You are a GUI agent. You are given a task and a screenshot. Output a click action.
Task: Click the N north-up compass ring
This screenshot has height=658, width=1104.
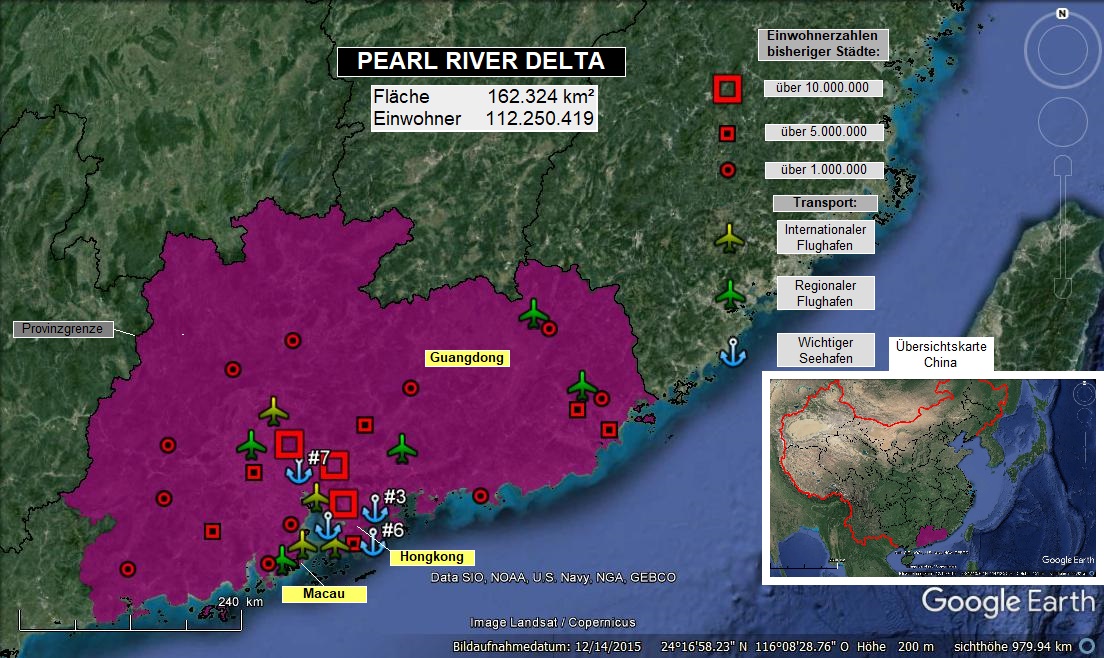(x=1061, y=50)
